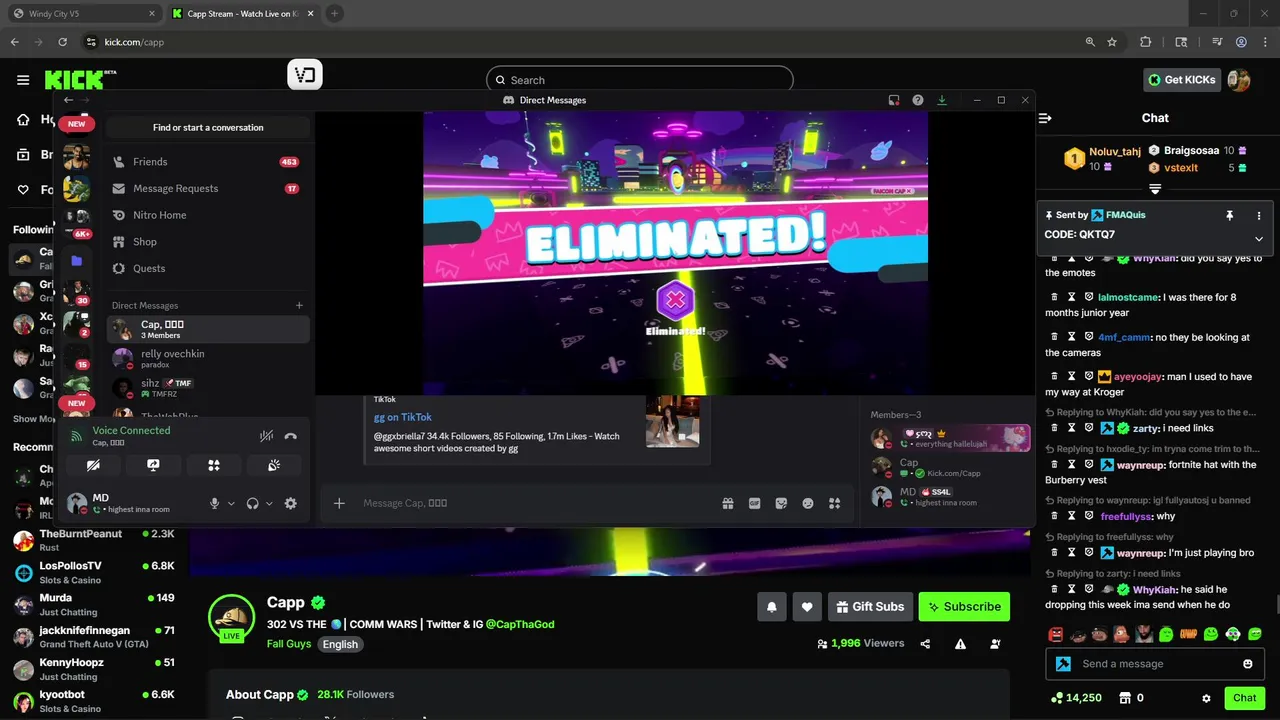The image size is (1280, 720).
Task: Open the Discord Shop page
Action: (x=208, y=241)
